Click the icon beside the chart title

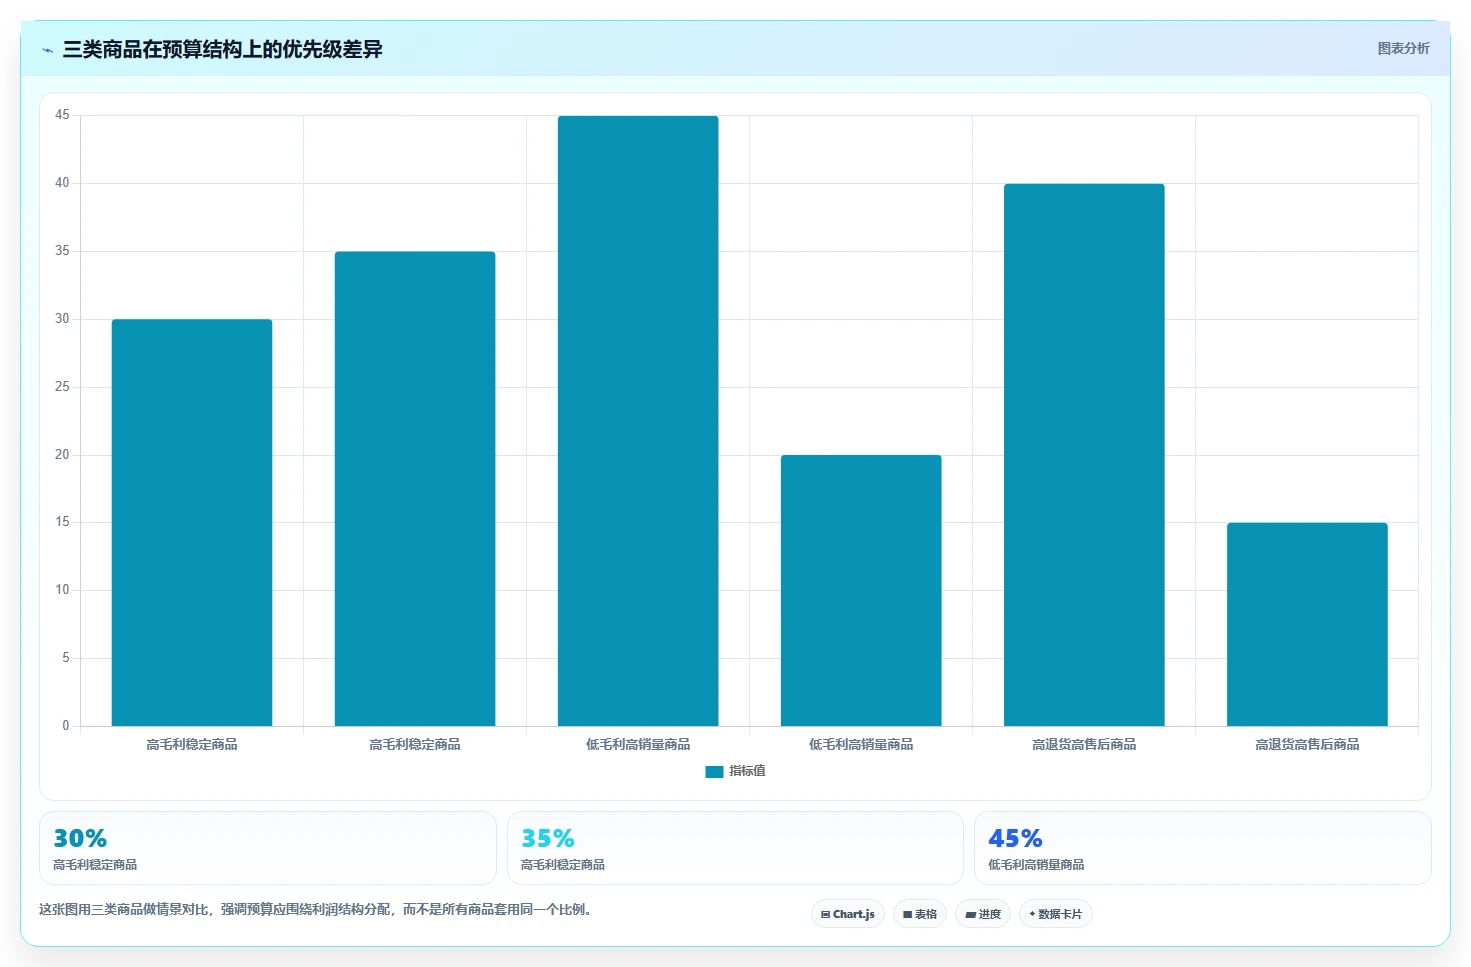[47, 50]
